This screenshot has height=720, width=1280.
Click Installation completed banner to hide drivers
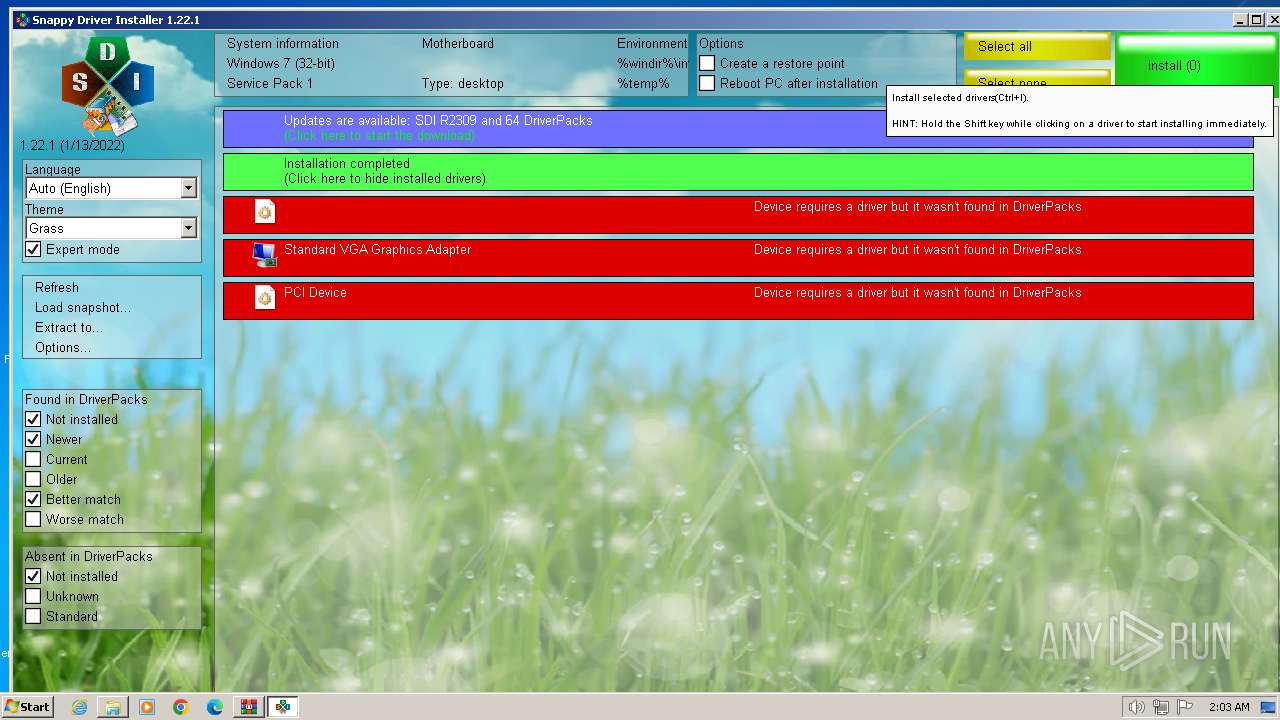tap(738, 171)
